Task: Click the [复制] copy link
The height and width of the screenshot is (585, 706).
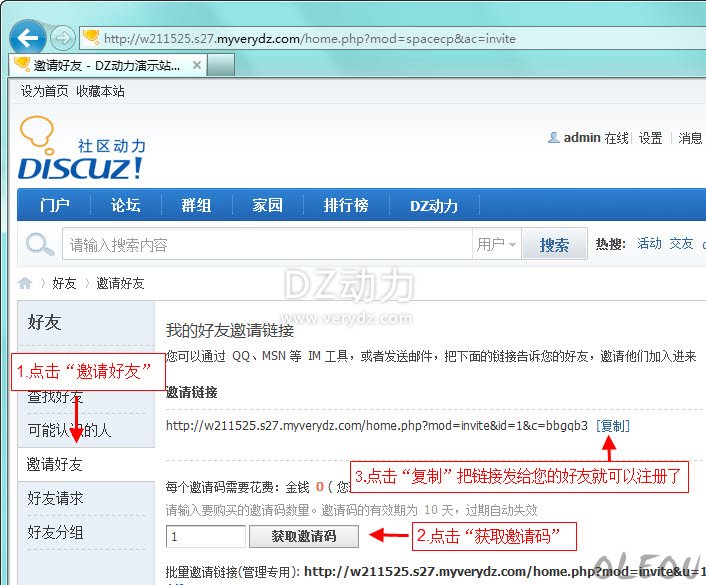Action: tap(613, 425)
